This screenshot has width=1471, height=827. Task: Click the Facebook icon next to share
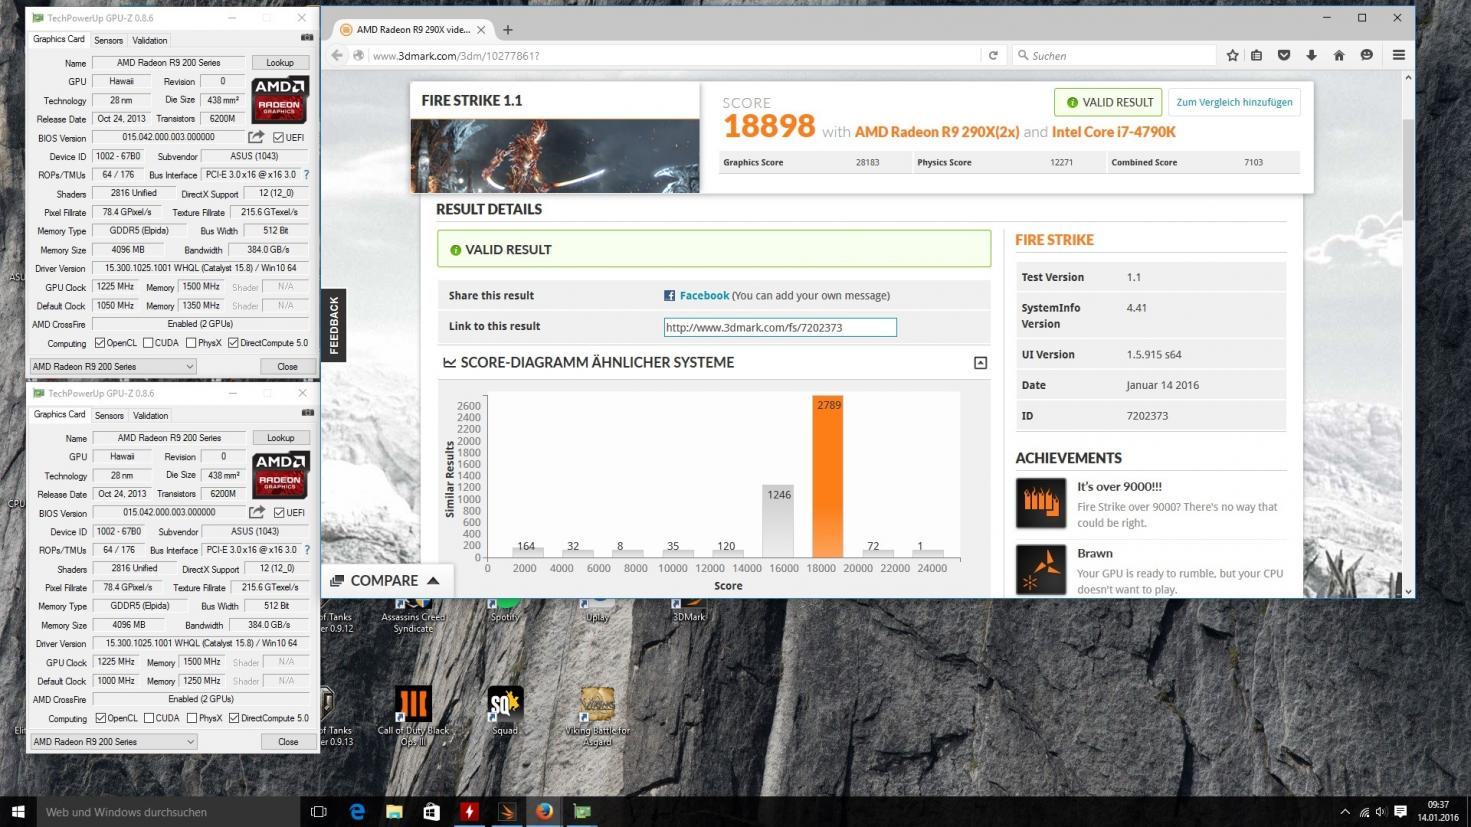point(669,295)
